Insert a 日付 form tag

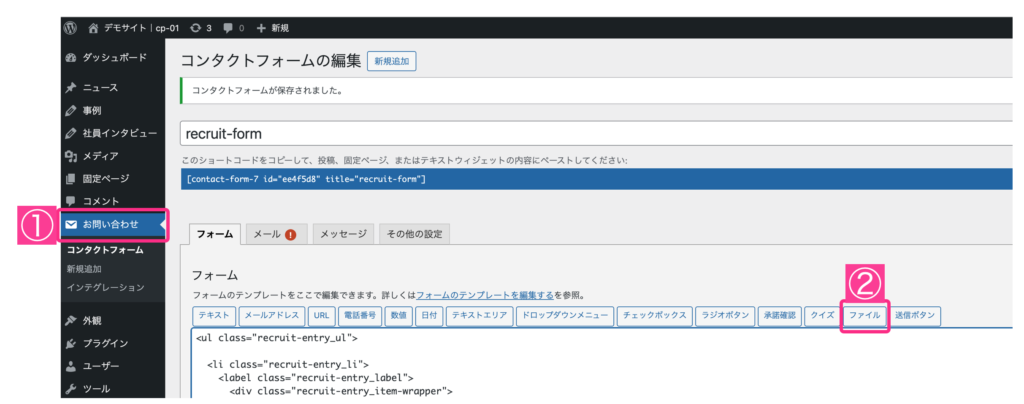429,316
